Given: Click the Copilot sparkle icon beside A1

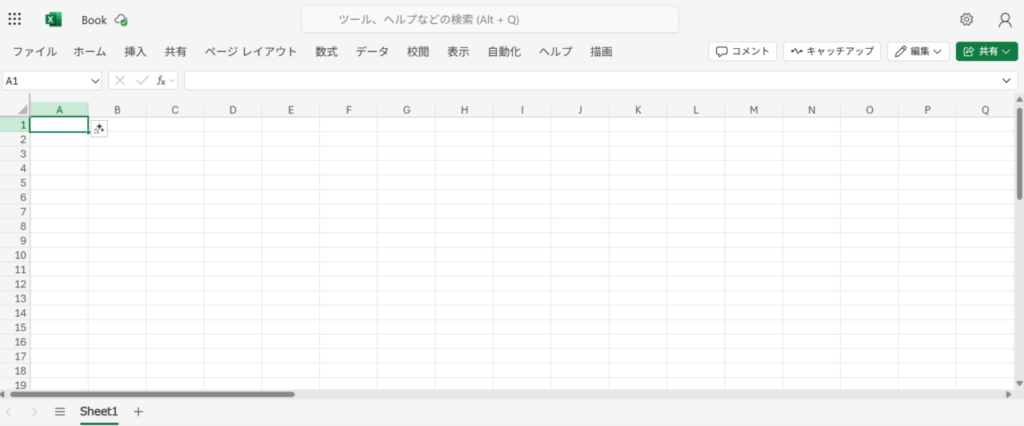Looking at the screenshot, I should tap(99, 129).
